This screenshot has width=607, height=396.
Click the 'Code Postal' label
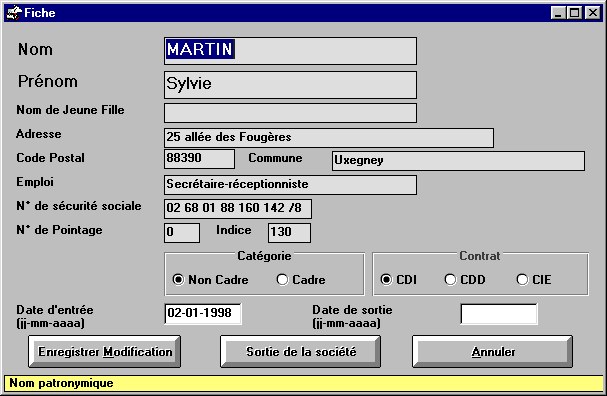tap(50, 158)
